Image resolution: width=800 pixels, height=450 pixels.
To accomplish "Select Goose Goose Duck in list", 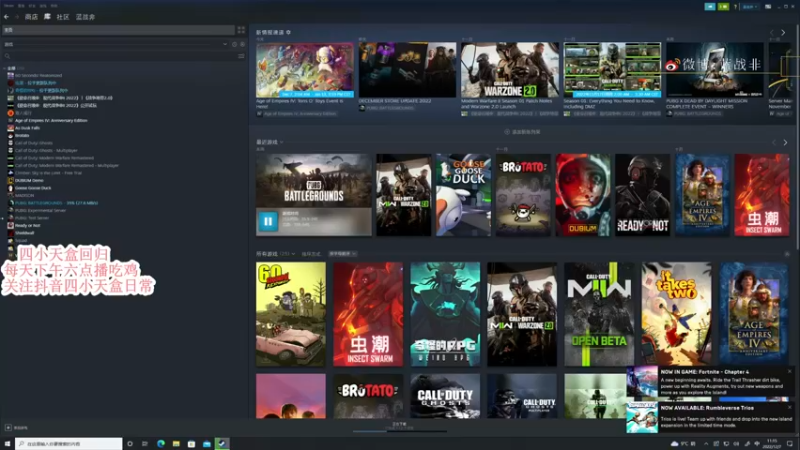I will [x=33, y=188].
